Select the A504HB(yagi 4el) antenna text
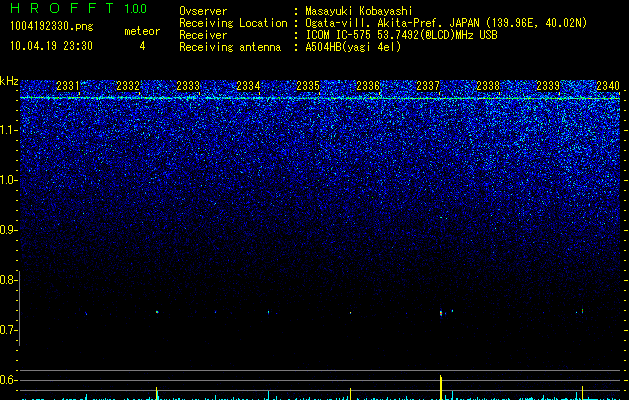The image size is (629, 400). (353, 47)
